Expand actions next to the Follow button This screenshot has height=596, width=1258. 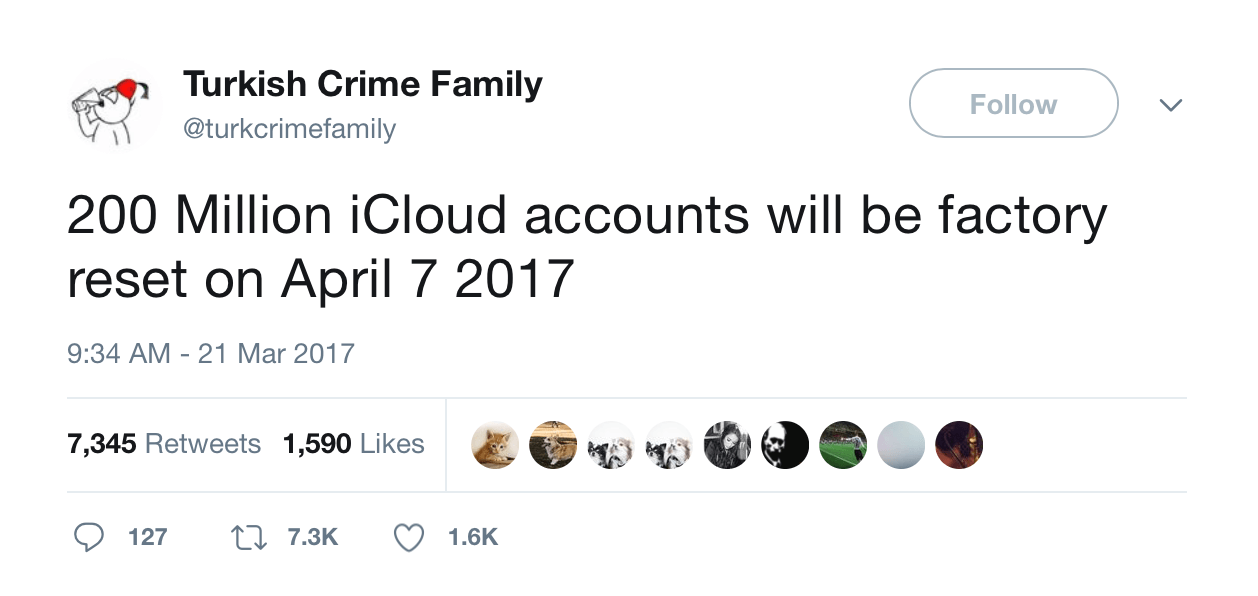(1171, 103)
